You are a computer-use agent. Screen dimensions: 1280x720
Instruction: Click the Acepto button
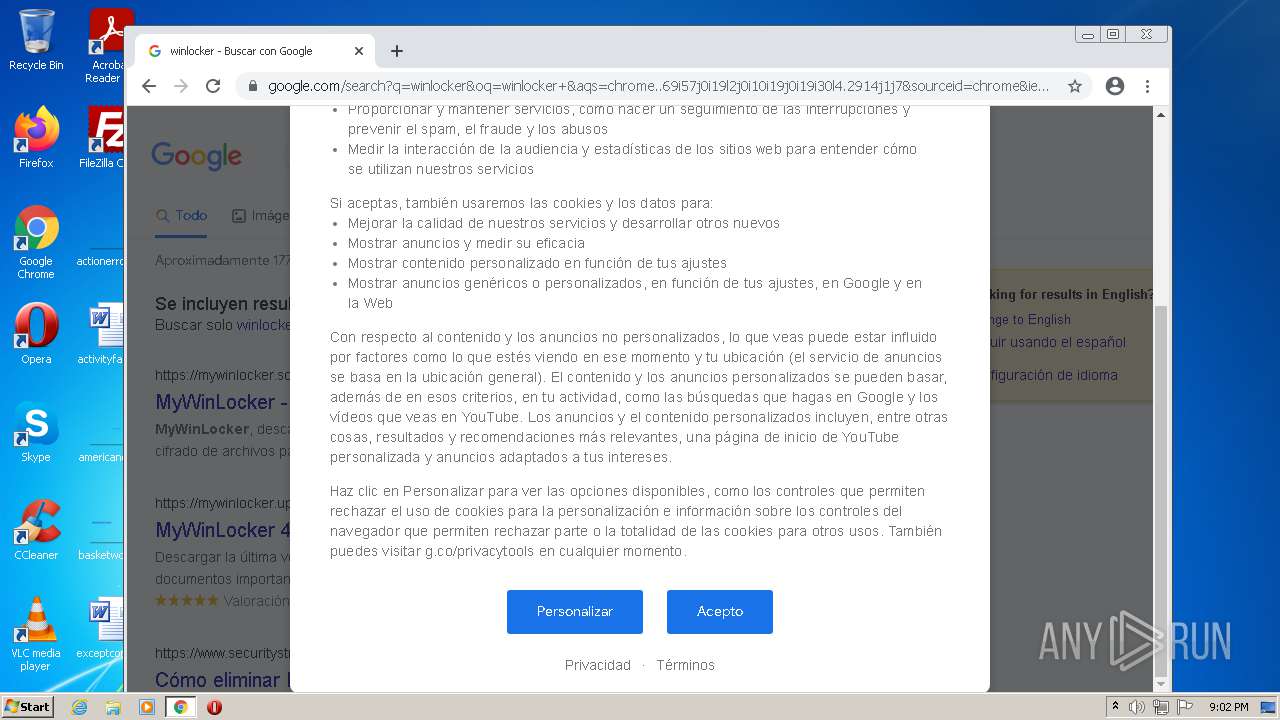coord(720,611)
